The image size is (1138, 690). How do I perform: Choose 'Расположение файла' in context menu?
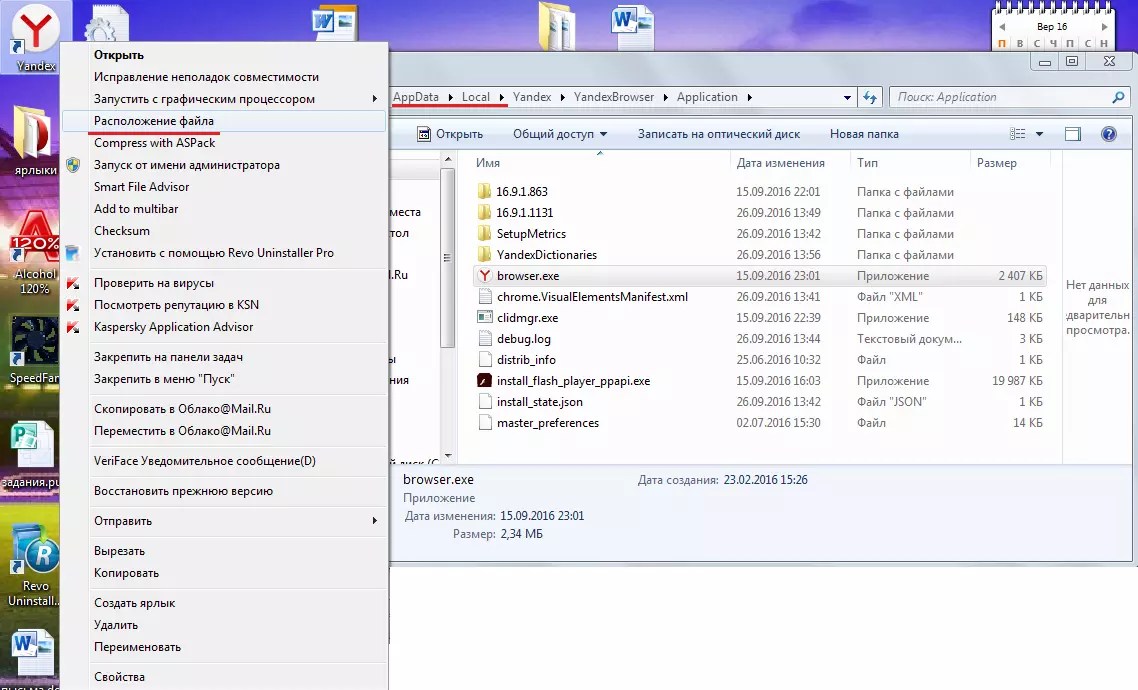point(154,121)
